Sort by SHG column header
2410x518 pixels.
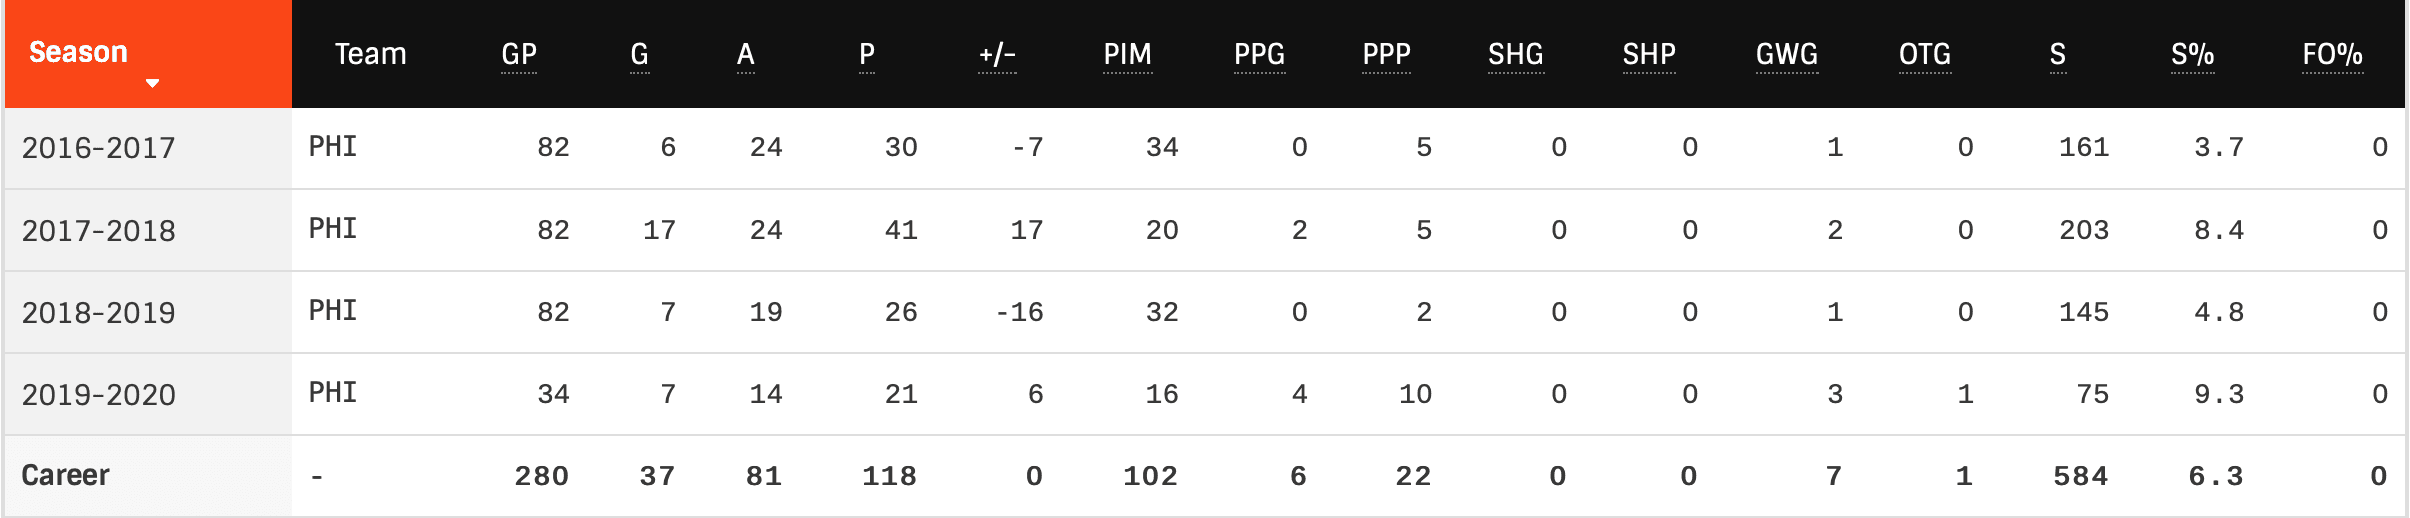(x=1515, y=54)
